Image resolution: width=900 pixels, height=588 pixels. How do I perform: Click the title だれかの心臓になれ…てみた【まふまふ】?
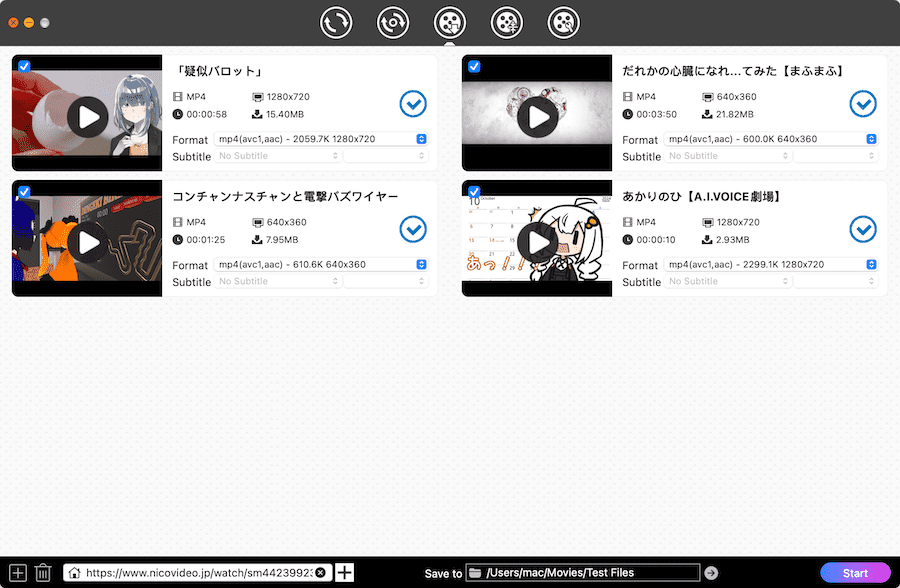(735, 71)
